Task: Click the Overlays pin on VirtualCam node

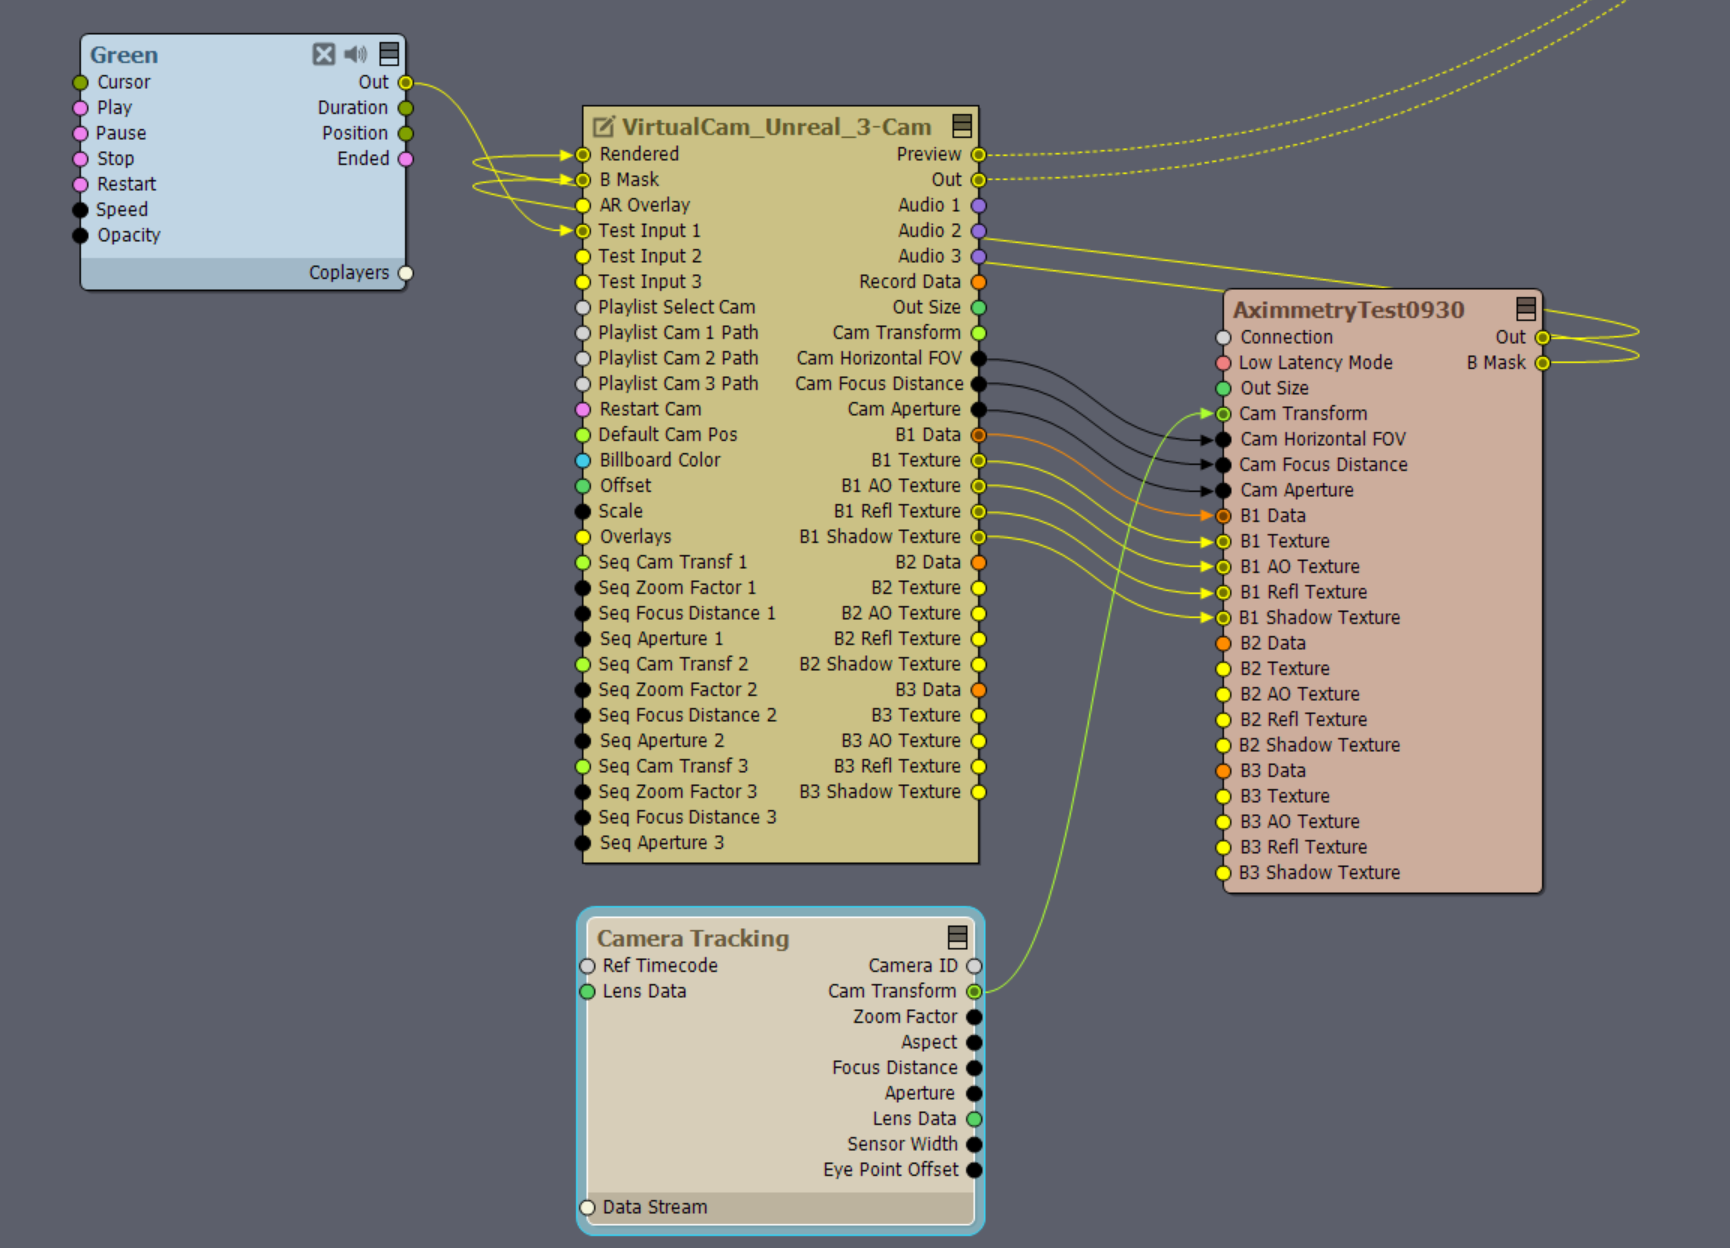Action: coord(583,537)
